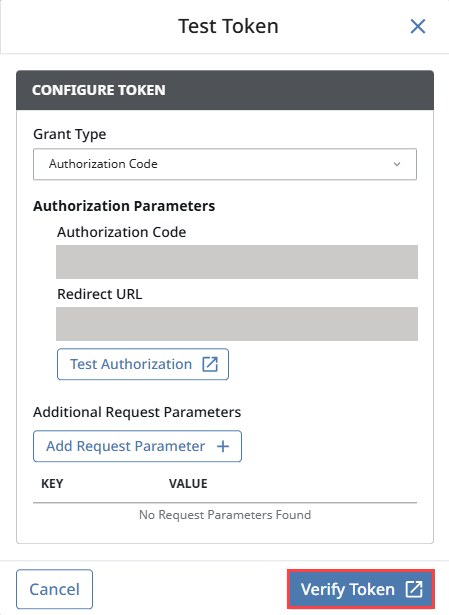This screenshot has height=615, width=449.
Task: Click the Verify Token button text
Action: pyautogui.click(x=347, y=589)
